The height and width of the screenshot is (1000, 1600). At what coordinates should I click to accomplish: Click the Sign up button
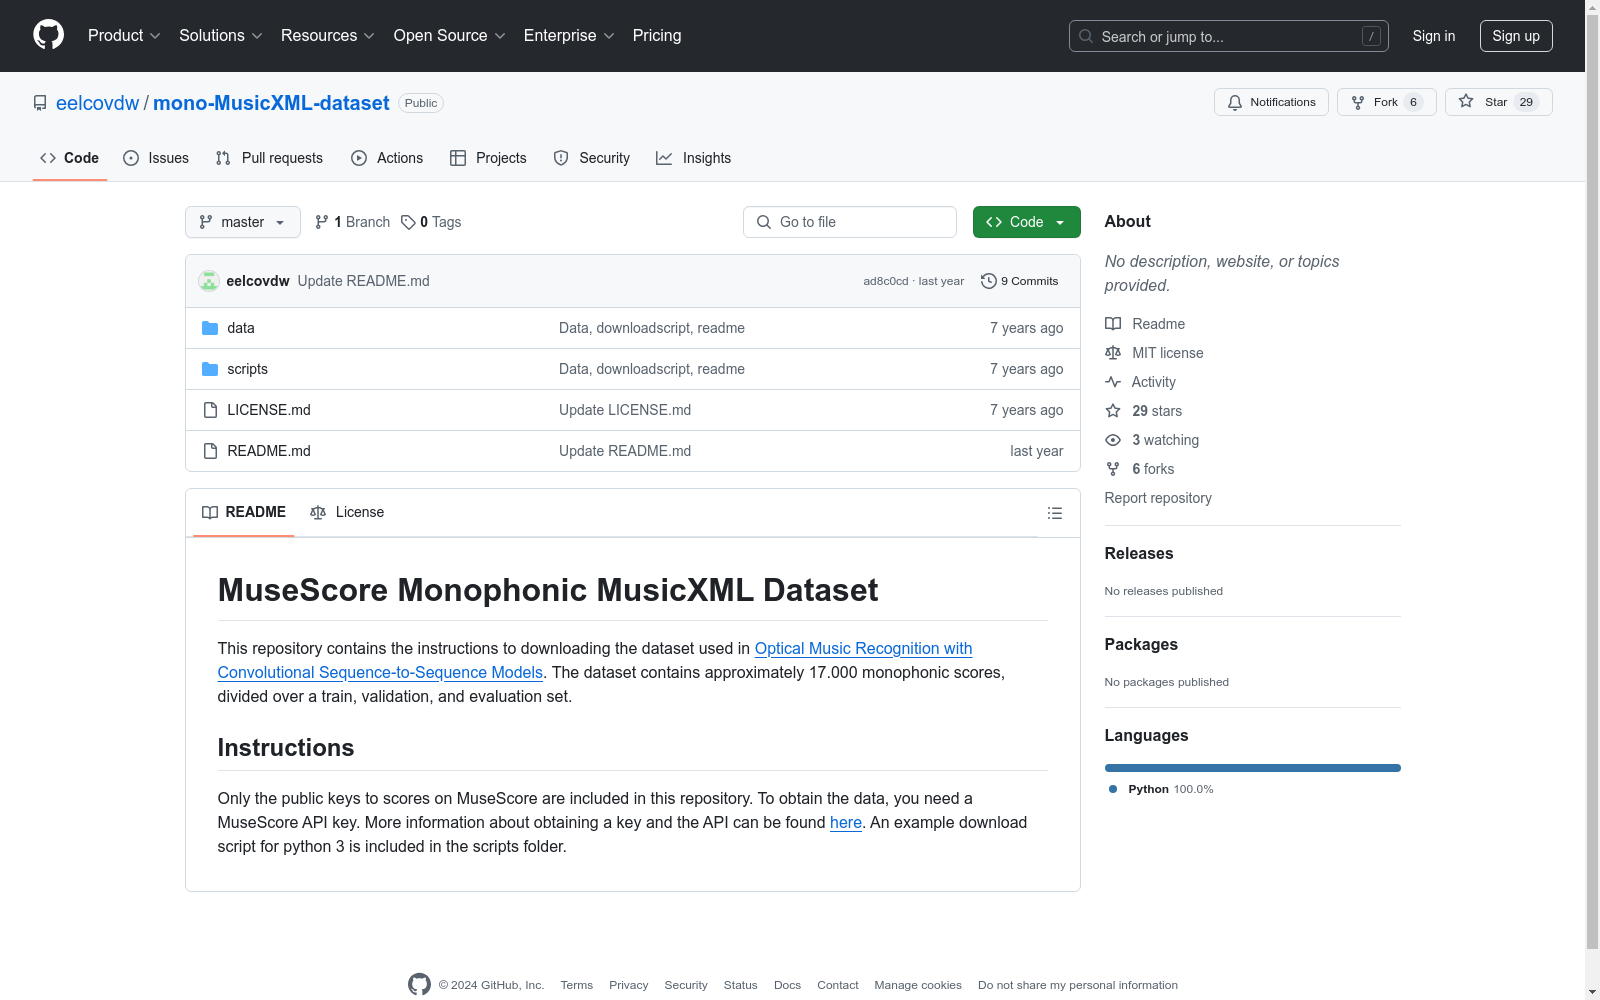pyautogui.click(x=1516, y=36)
